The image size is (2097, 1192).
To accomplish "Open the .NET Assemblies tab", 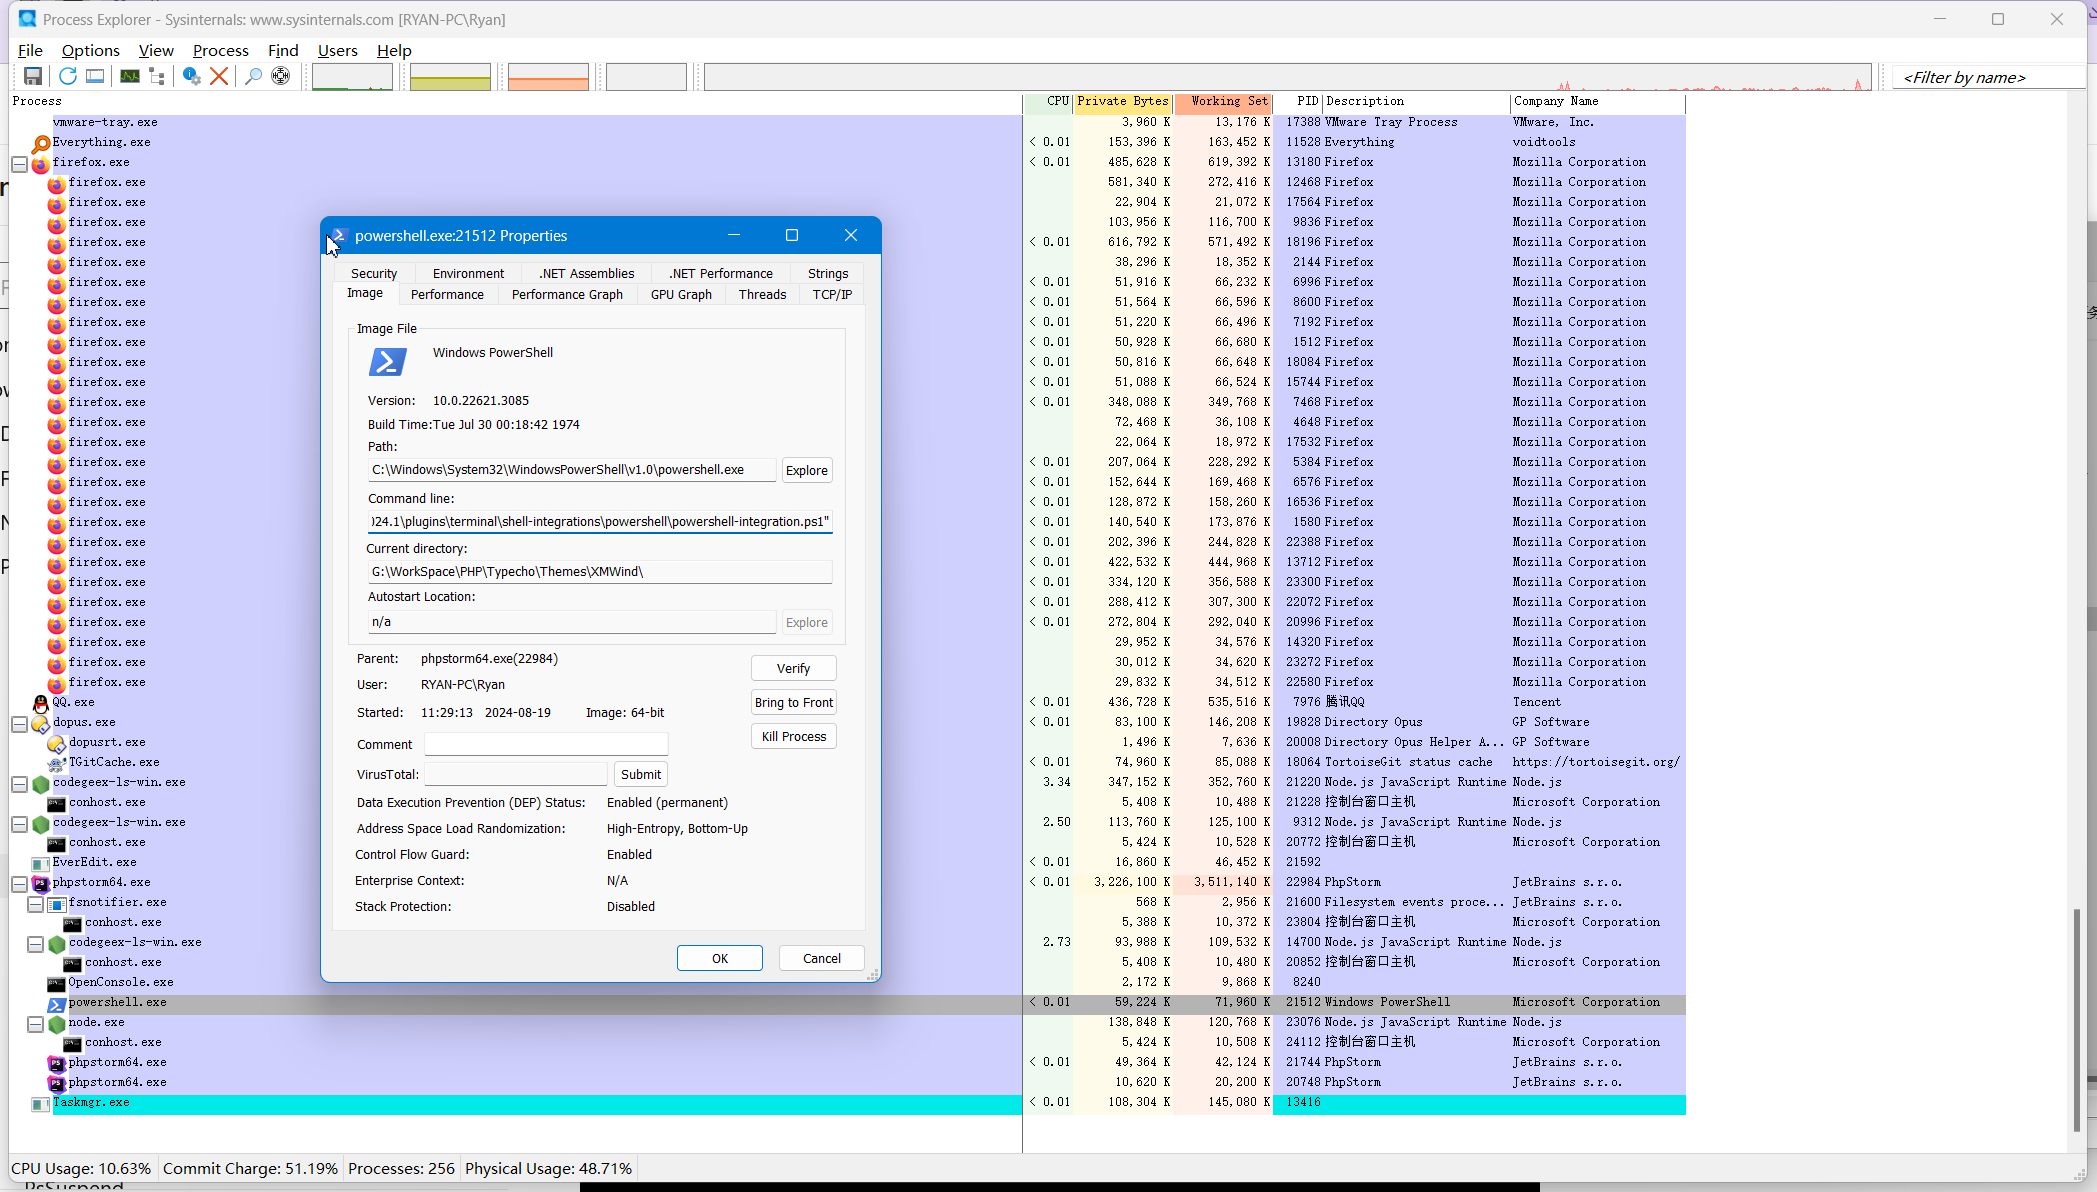I will 586,273.
